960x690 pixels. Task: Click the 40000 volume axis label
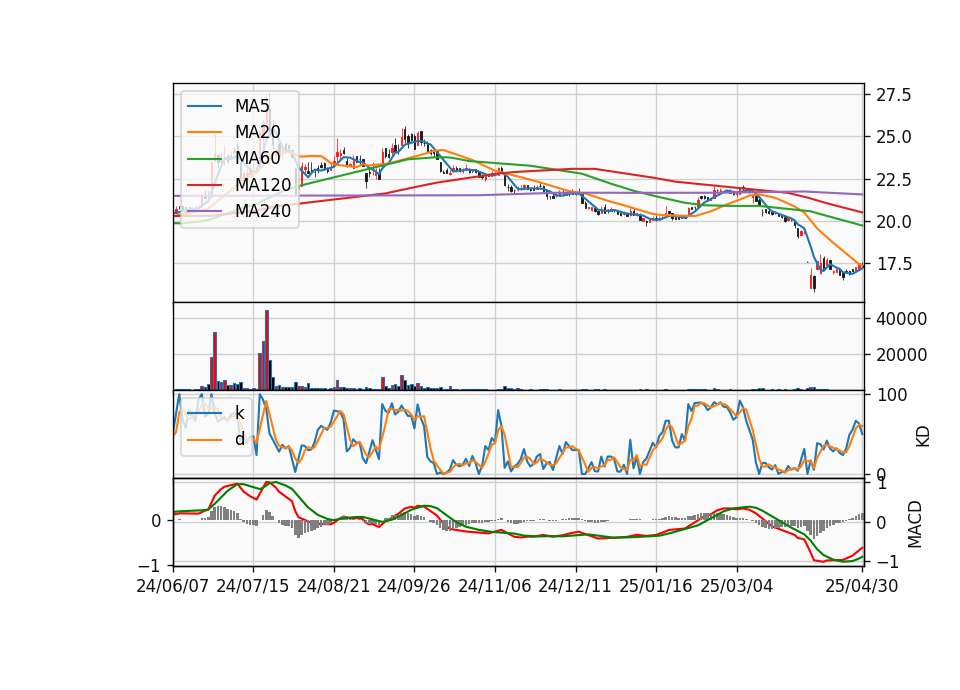pos(901,319)
